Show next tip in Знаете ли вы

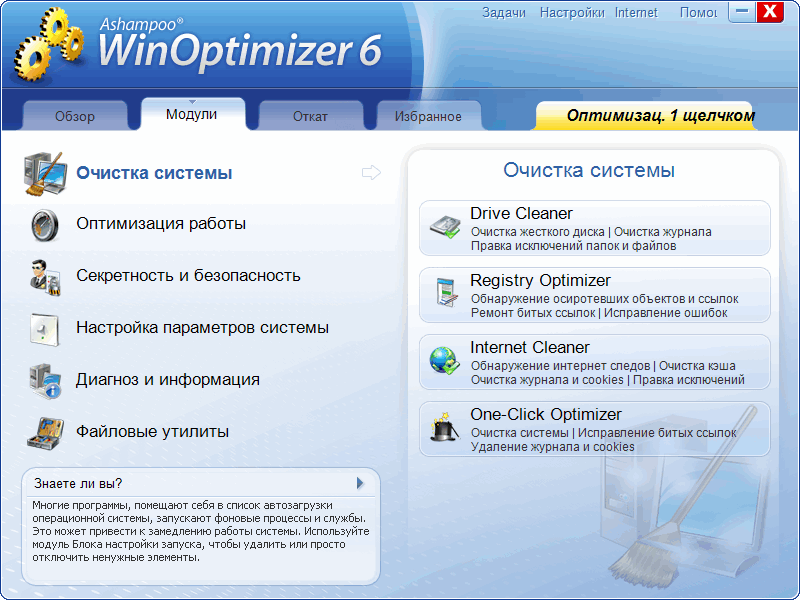pos(360,483)
